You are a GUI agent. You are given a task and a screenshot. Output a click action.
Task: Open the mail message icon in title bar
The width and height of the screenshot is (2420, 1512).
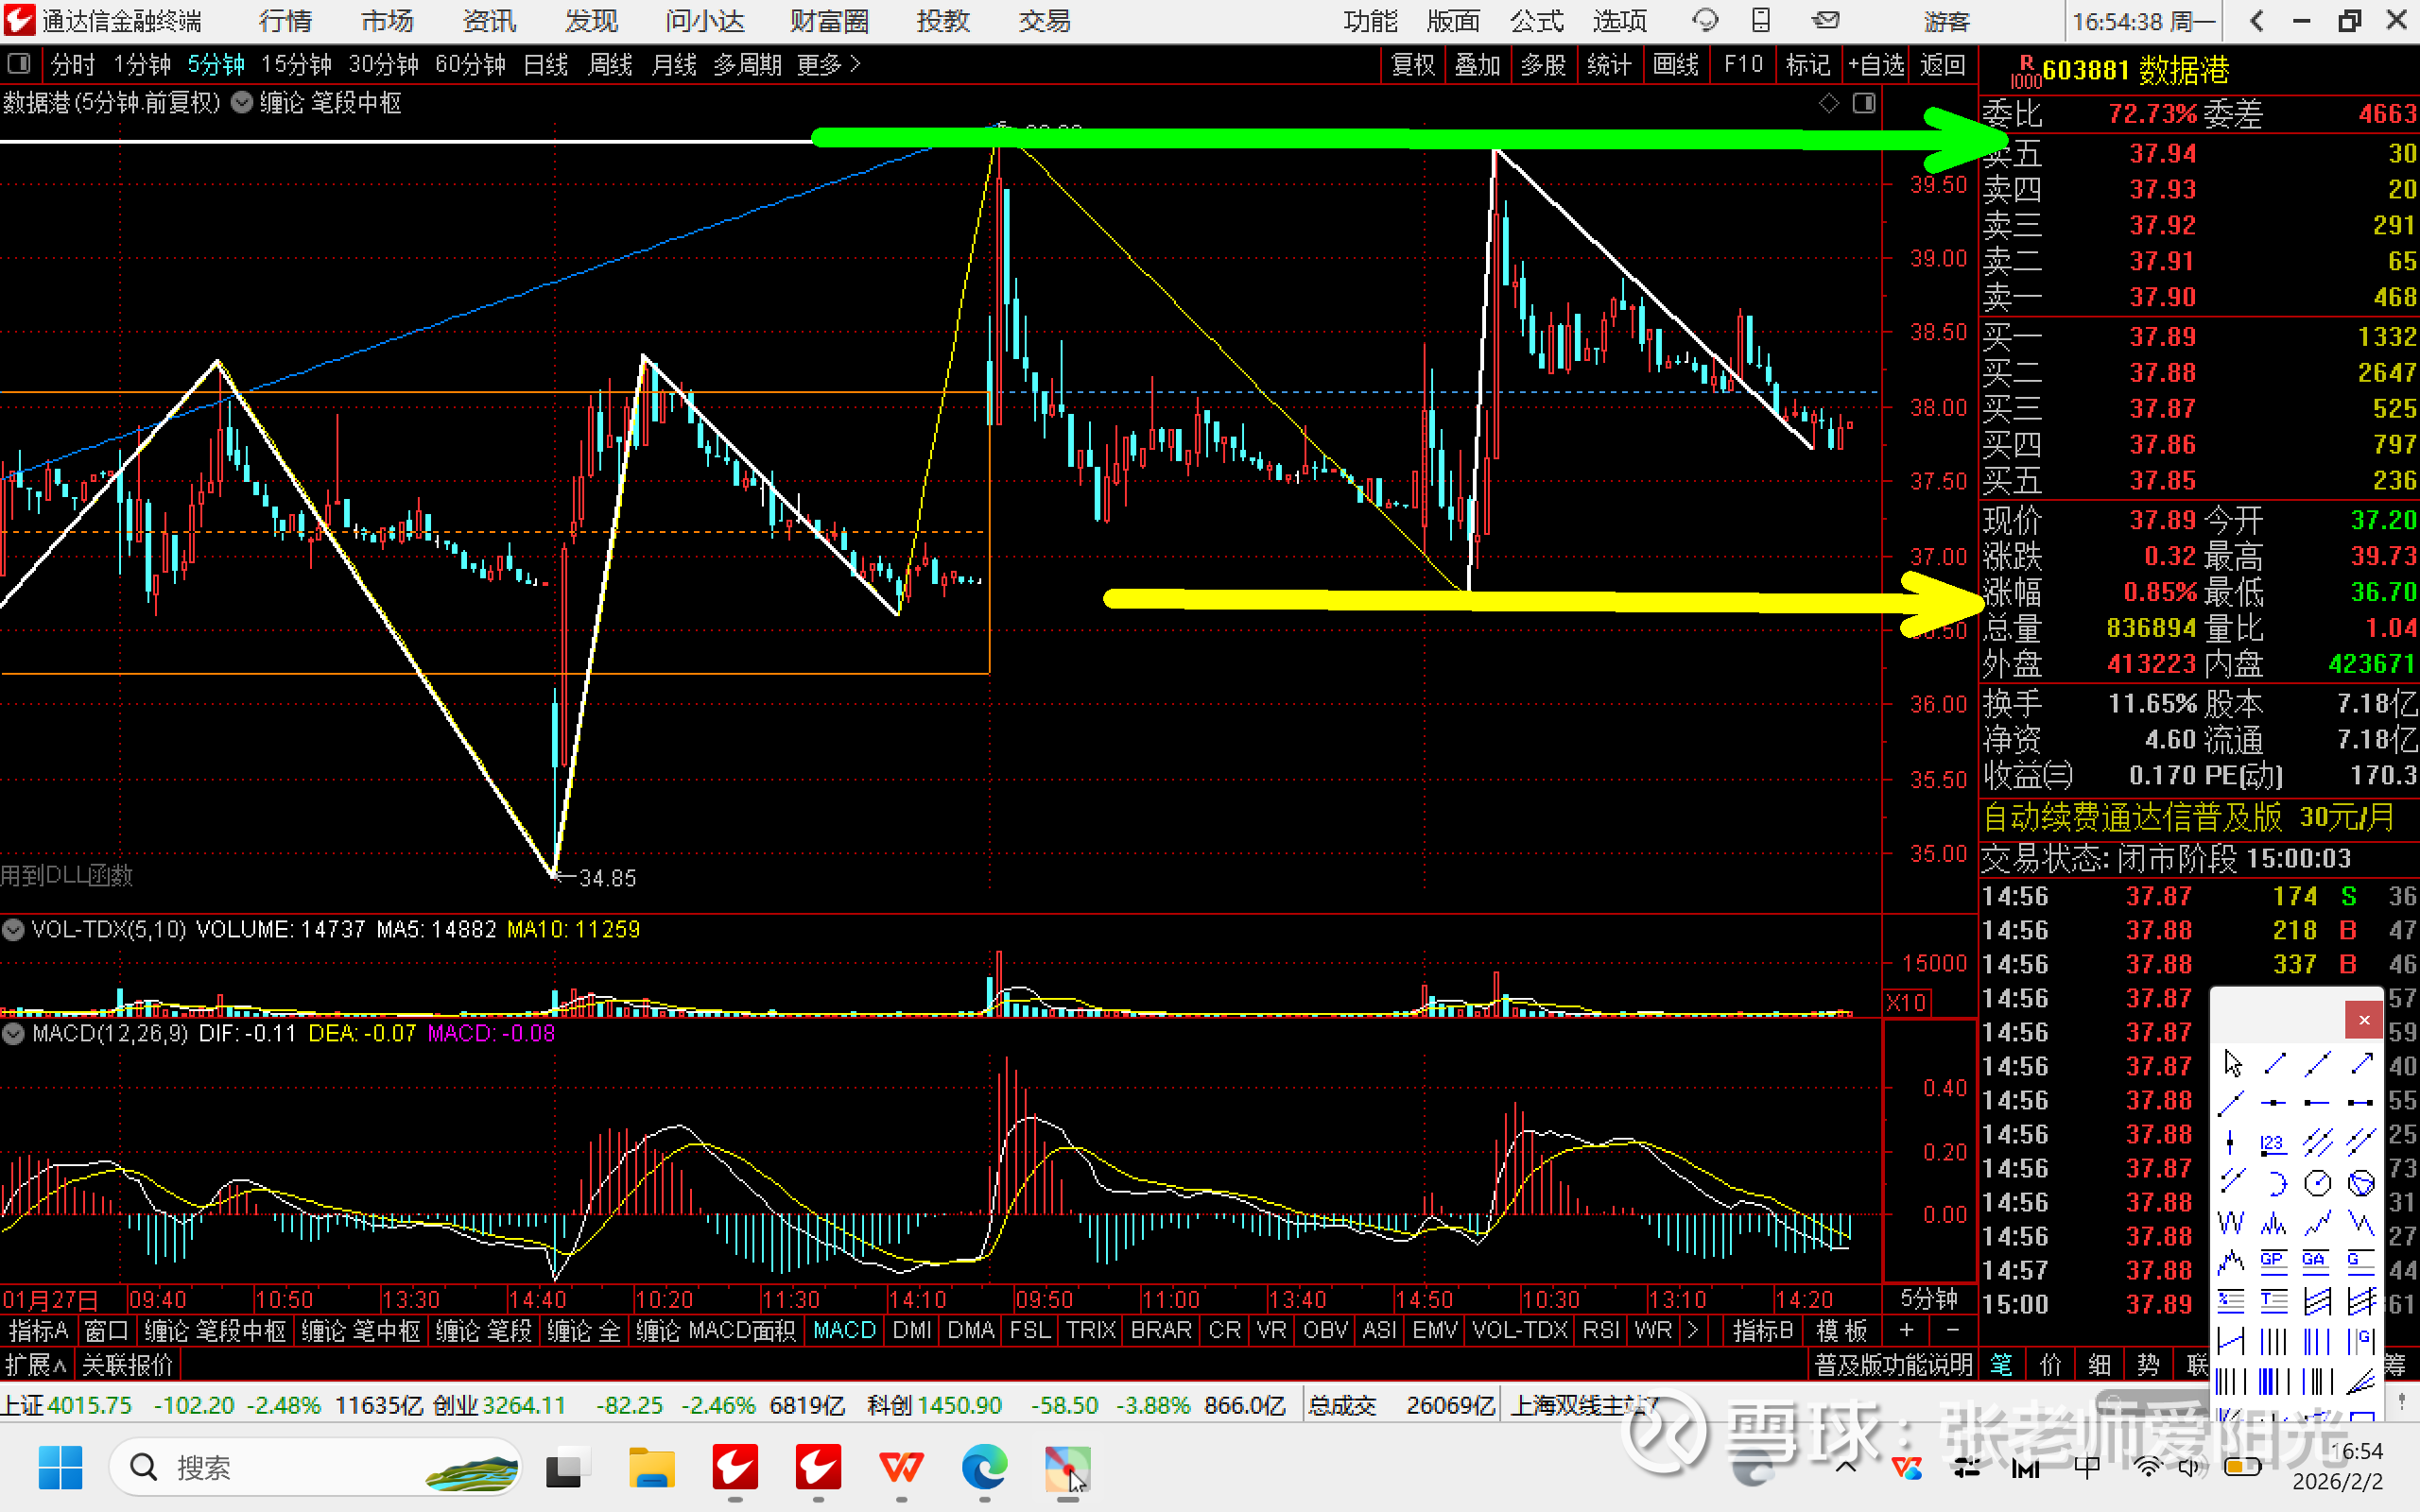(1826, 20)
